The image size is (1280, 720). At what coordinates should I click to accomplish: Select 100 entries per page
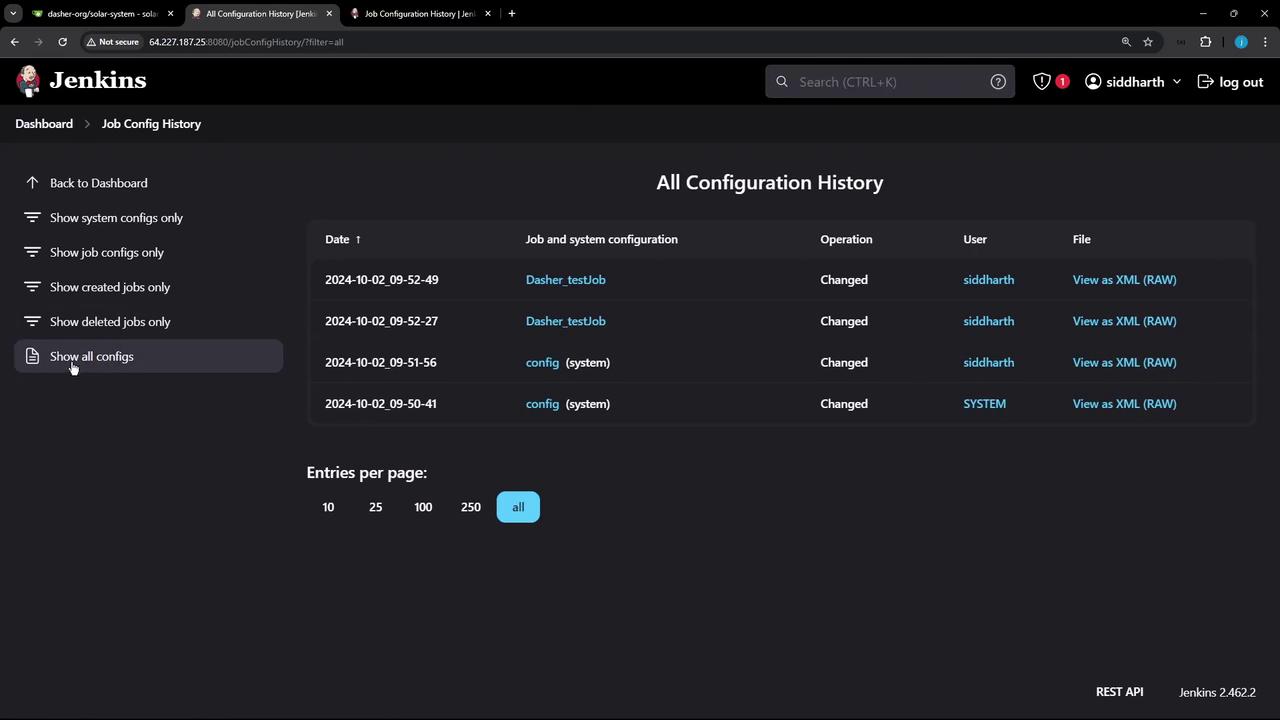click(x=423, y=507)
